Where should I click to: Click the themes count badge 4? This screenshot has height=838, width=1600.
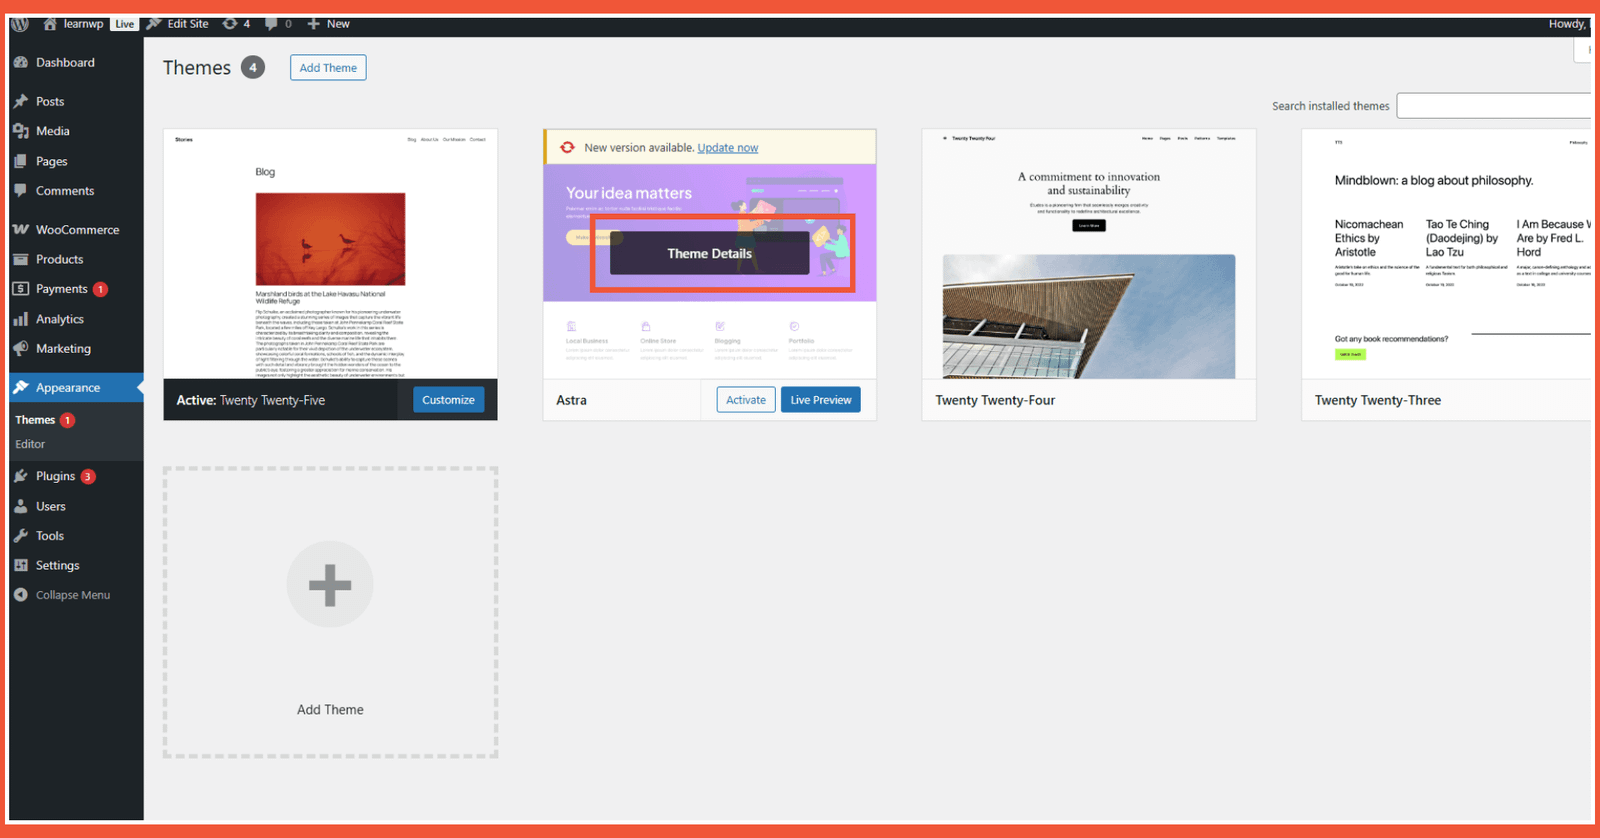253,68
